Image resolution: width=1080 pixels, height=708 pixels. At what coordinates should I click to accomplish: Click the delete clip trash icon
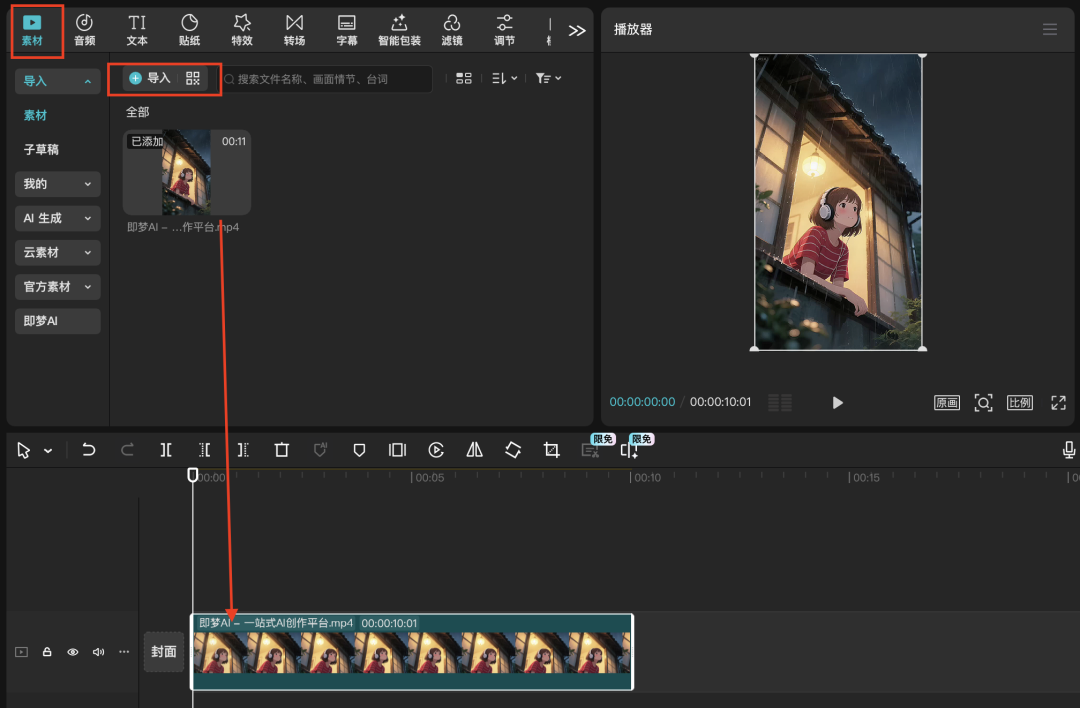[282, 451]
